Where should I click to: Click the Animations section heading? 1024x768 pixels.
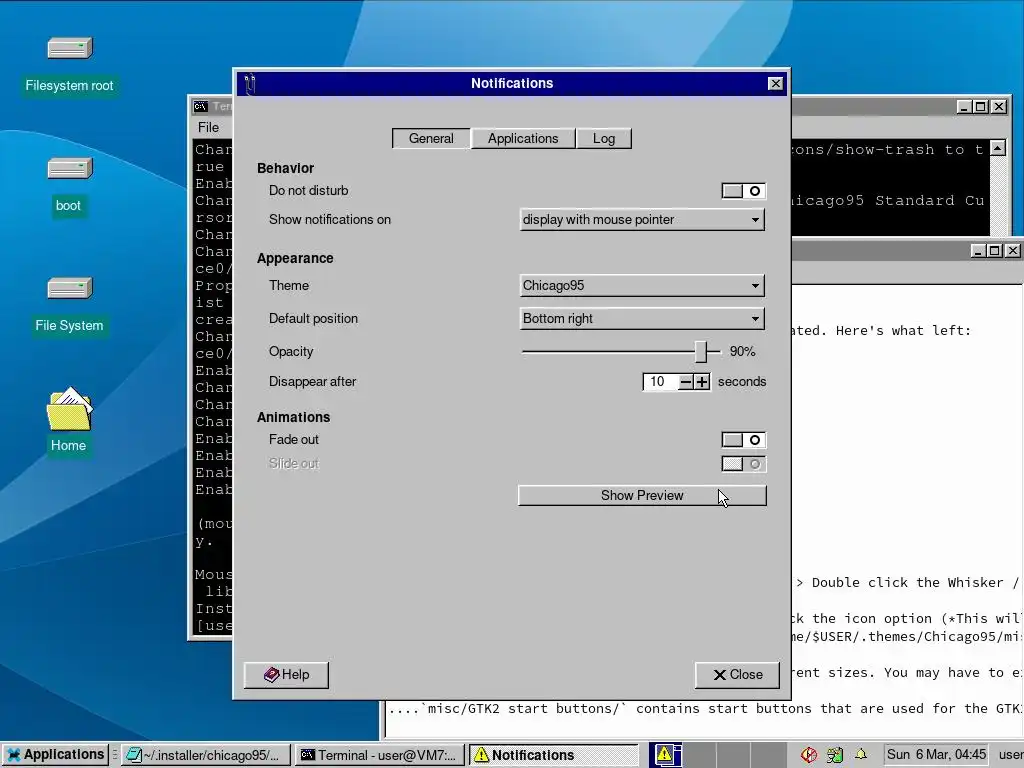point(293,417)
